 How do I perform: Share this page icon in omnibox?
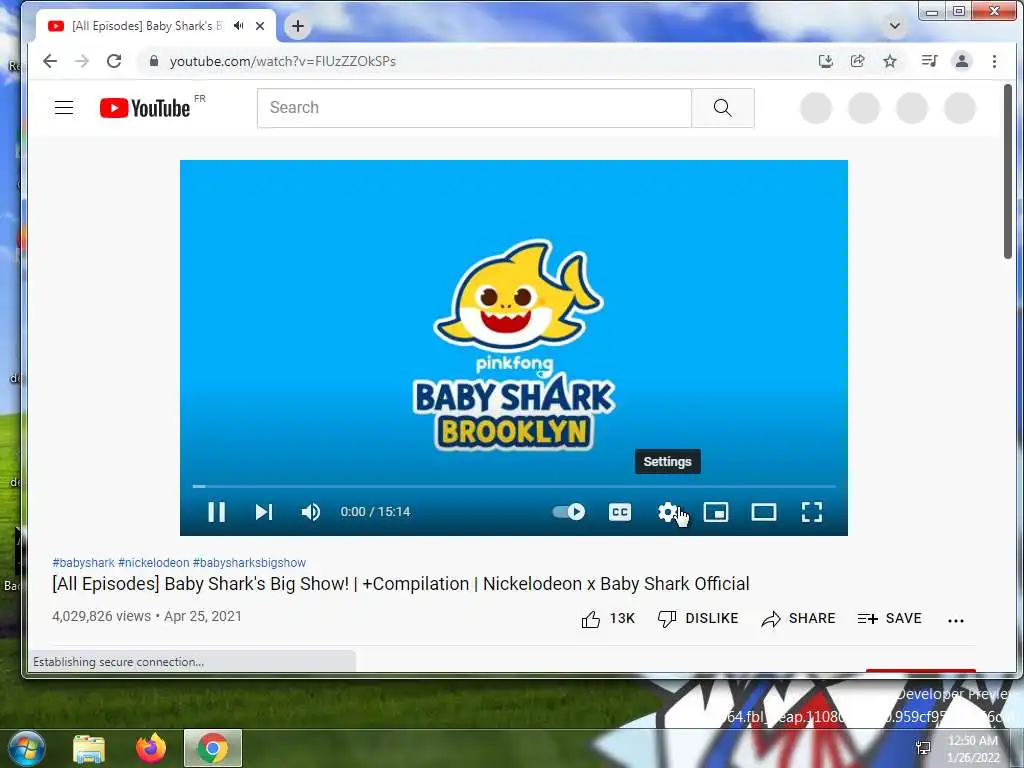(857, 61)
